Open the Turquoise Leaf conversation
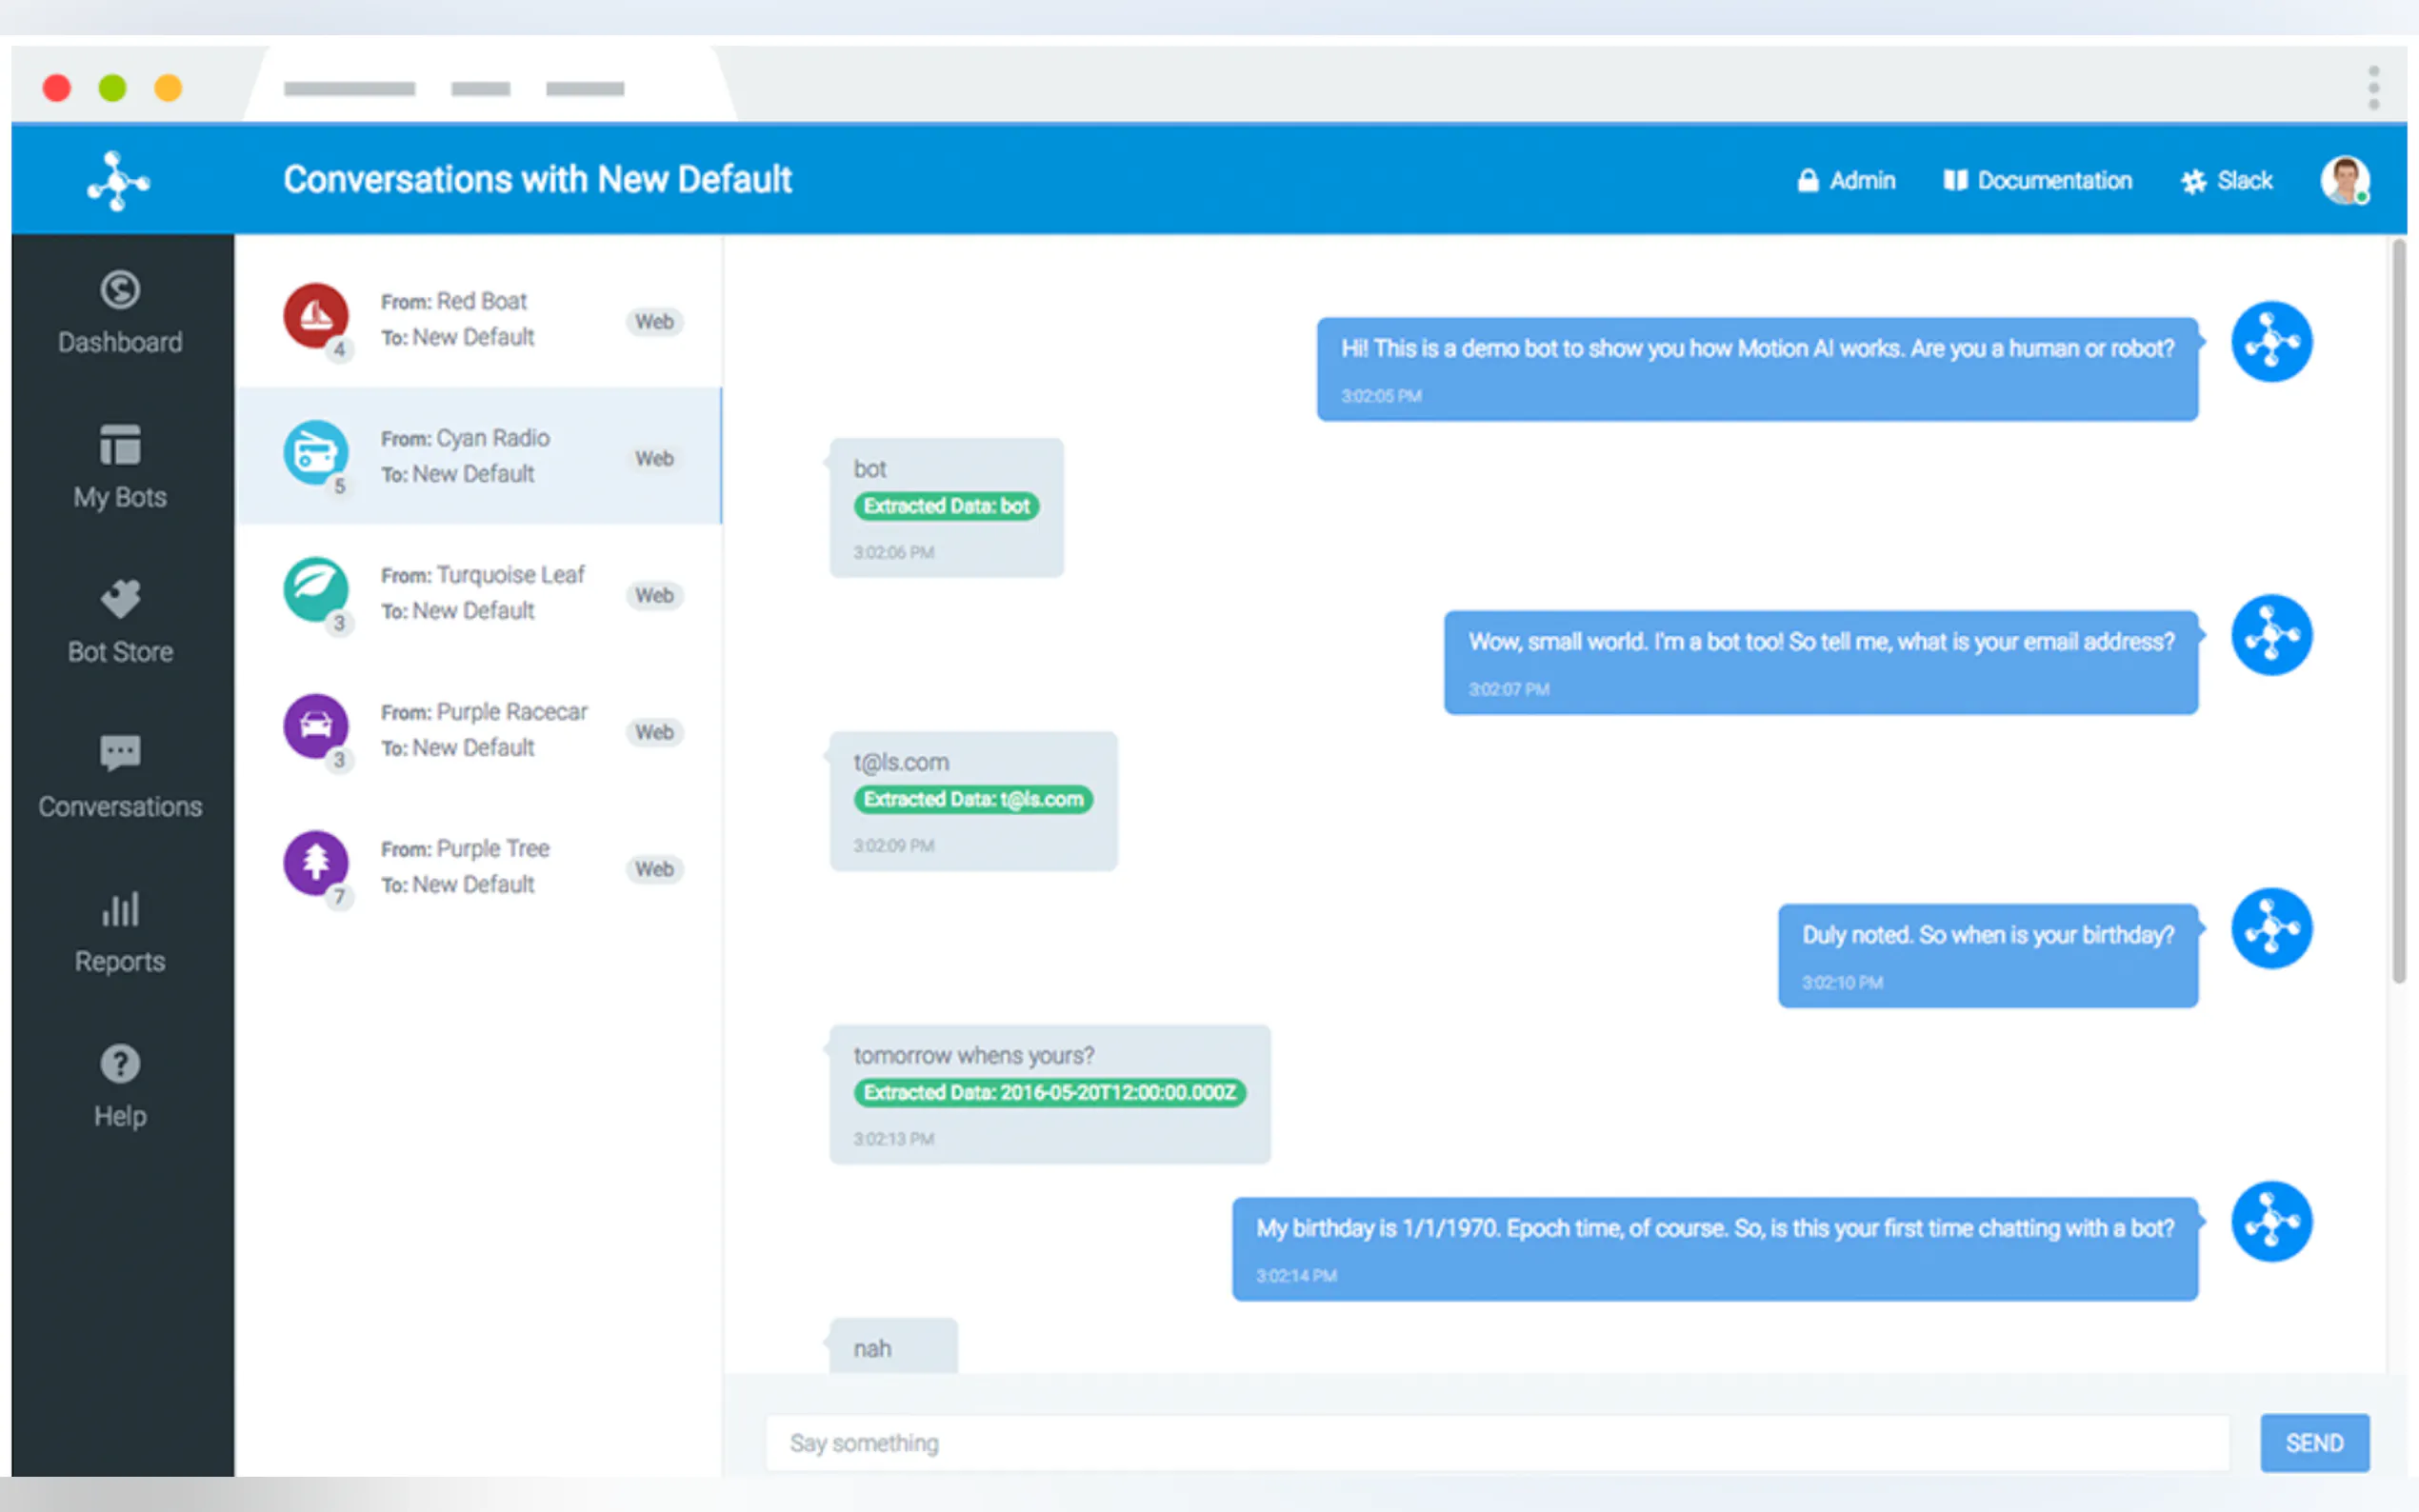The width and height of the screenshot is (2419, 1512). pyautogui.click(x=480, y=593)
